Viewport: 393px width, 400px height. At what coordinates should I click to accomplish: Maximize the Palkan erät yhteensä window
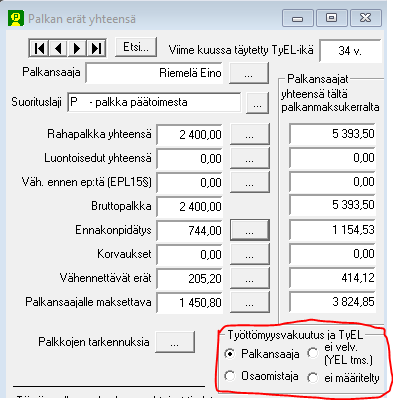pos(331,18)
